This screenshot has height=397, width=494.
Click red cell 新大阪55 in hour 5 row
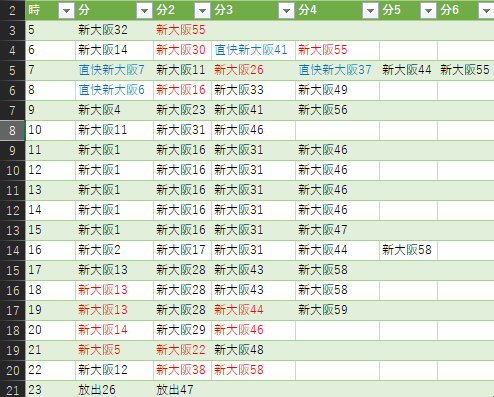(181, 30)
